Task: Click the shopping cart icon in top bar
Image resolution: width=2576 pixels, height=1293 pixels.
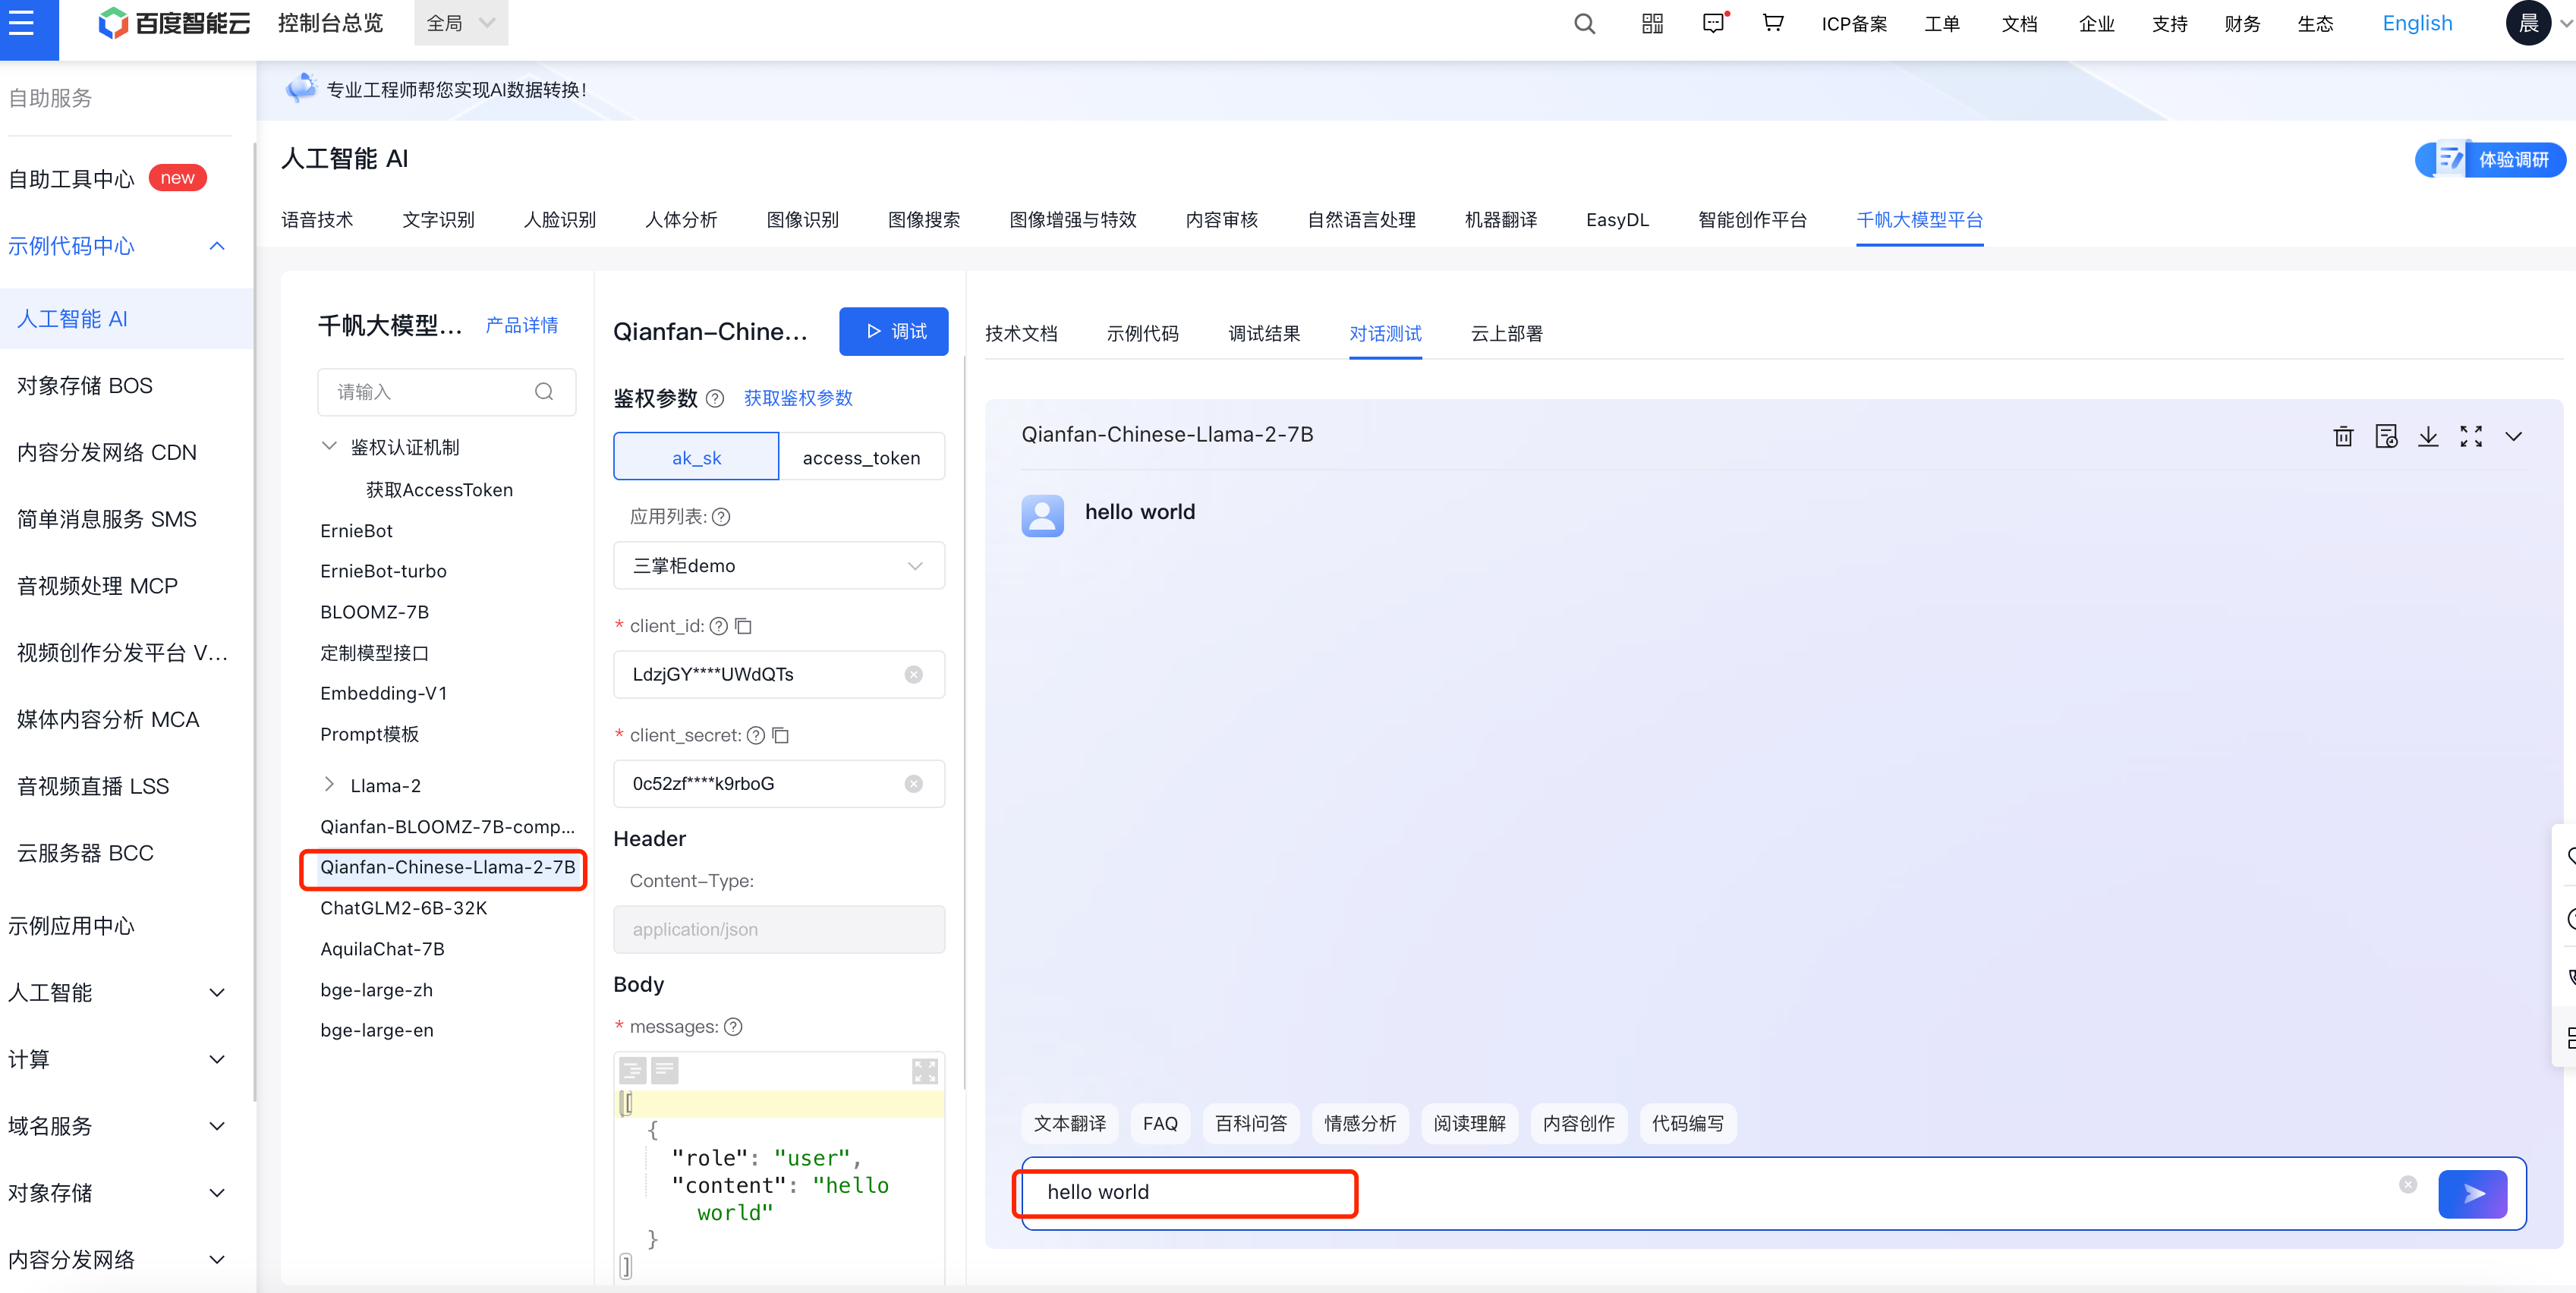Action: tap(1772, 24)
